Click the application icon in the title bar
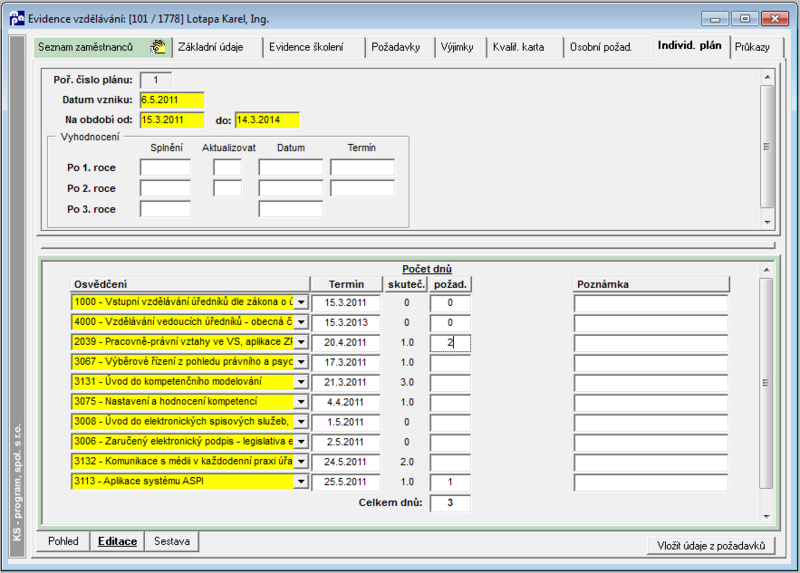 pyautogui.click(x=17, y=18)
